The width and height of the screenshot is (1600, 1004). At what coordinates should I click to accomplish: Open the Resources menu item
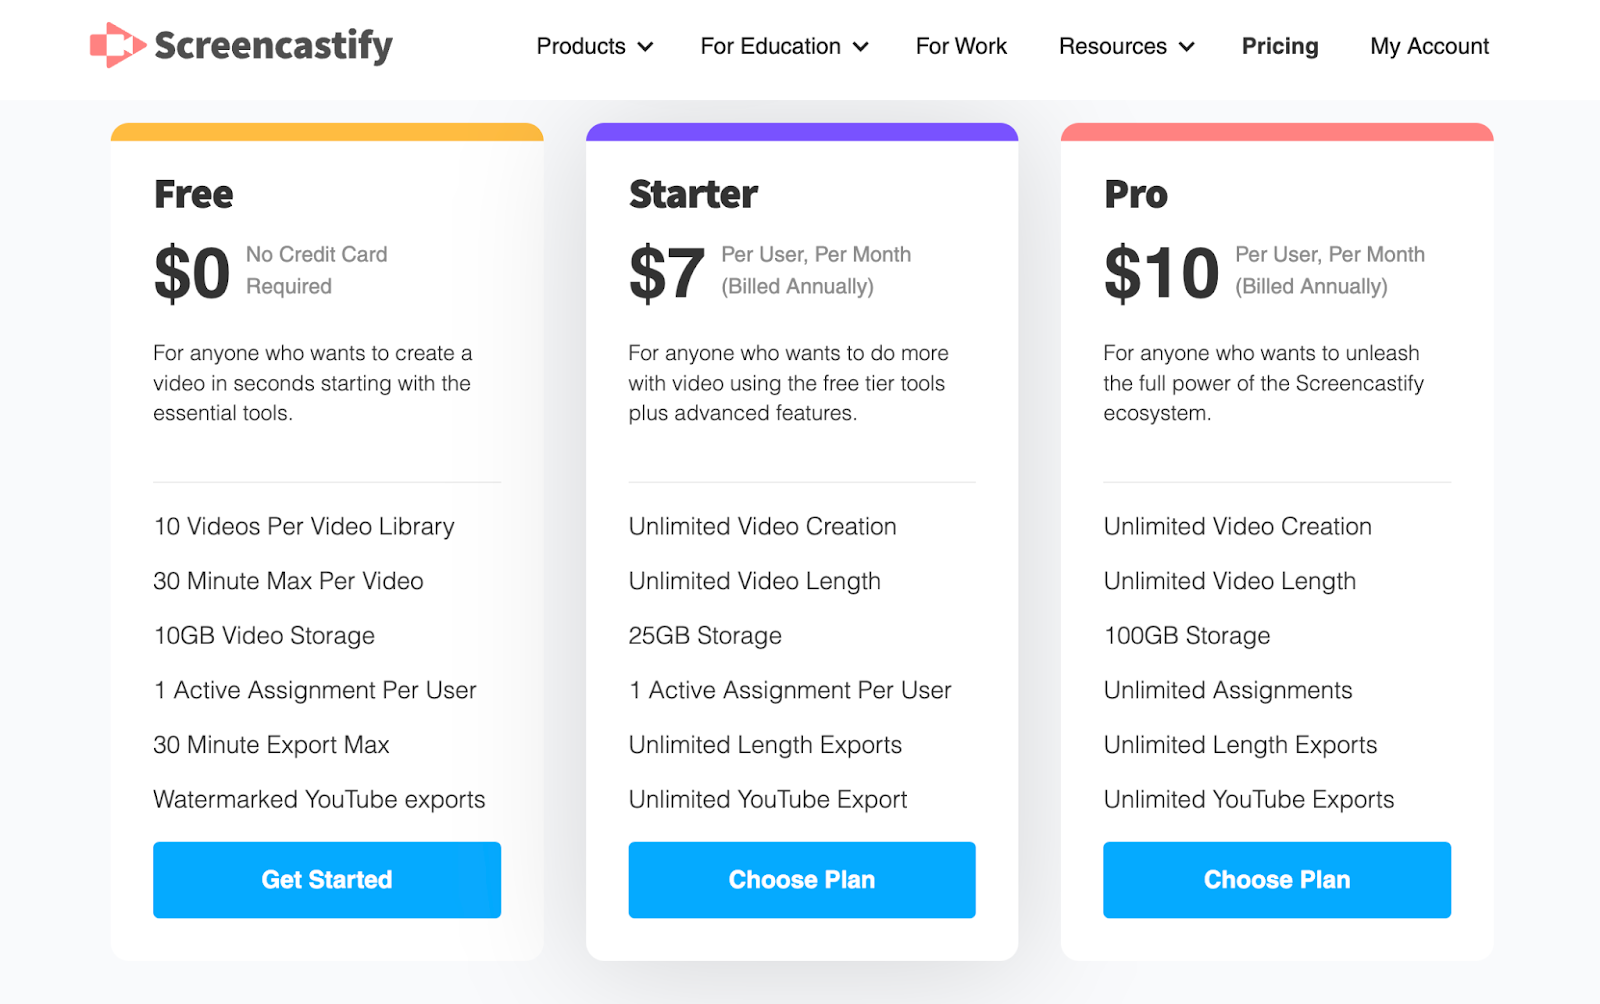coord(1113,46)
